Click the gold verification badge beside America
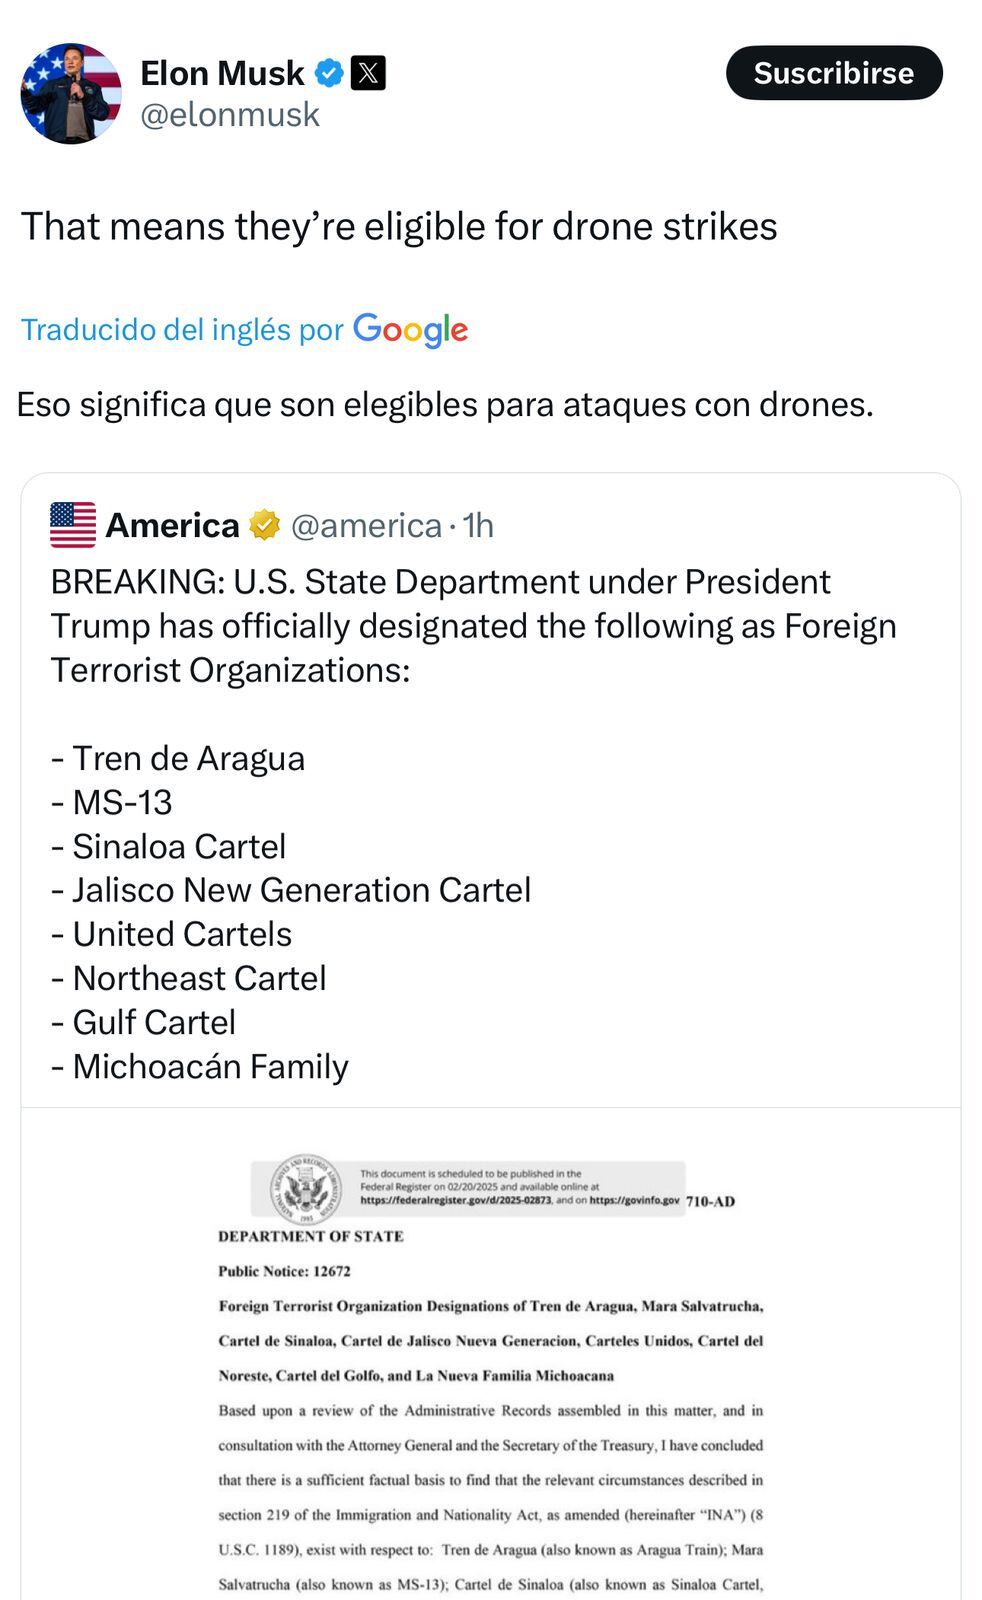Image resolution: width=982 pixels, height=1600 pixels. click(266, 524)
